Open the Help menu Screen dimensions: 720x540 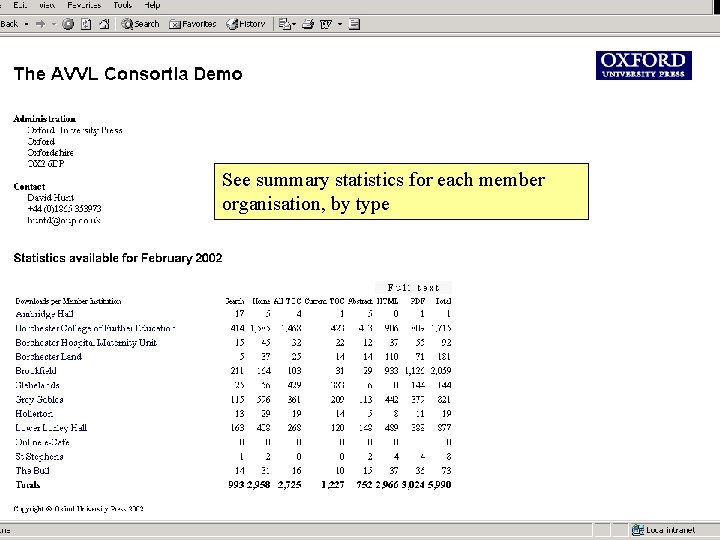tap(152, 5)
